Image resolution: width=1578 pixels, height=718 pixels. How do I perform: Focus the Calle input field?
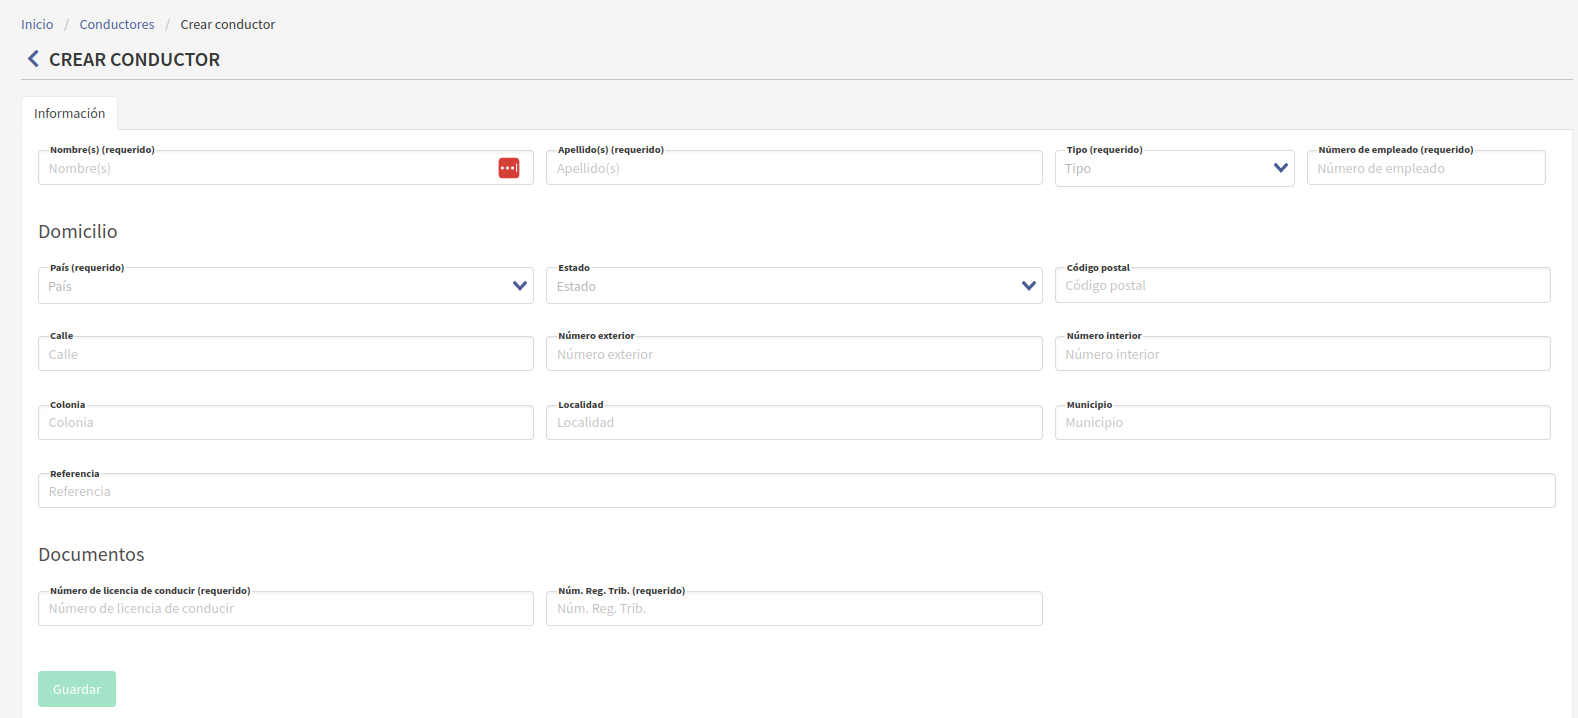click(285, 354)
